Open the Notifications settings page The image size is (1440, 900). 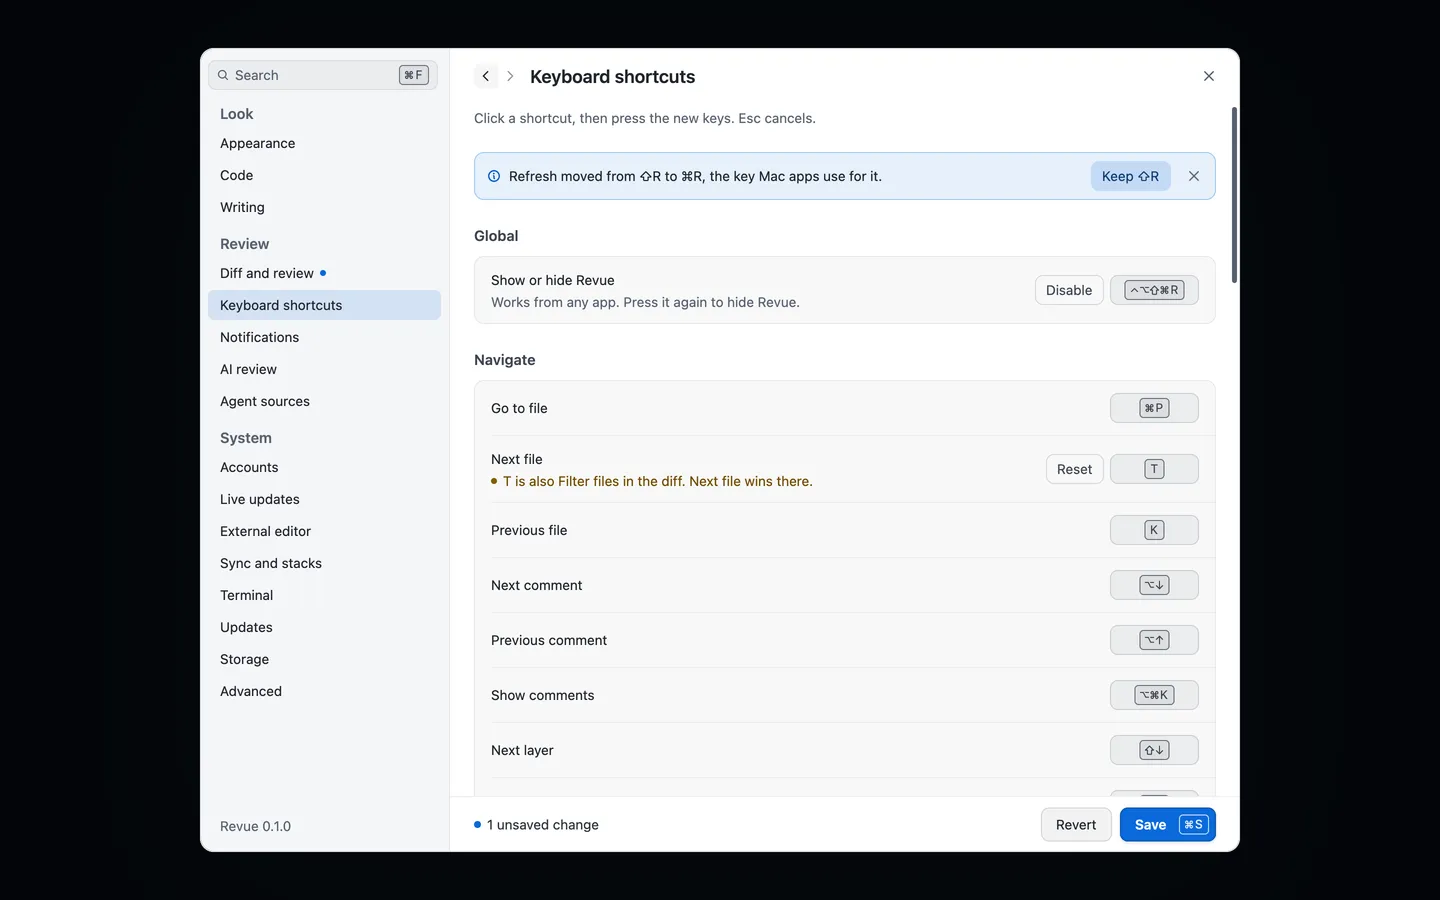tap(324, 337)
